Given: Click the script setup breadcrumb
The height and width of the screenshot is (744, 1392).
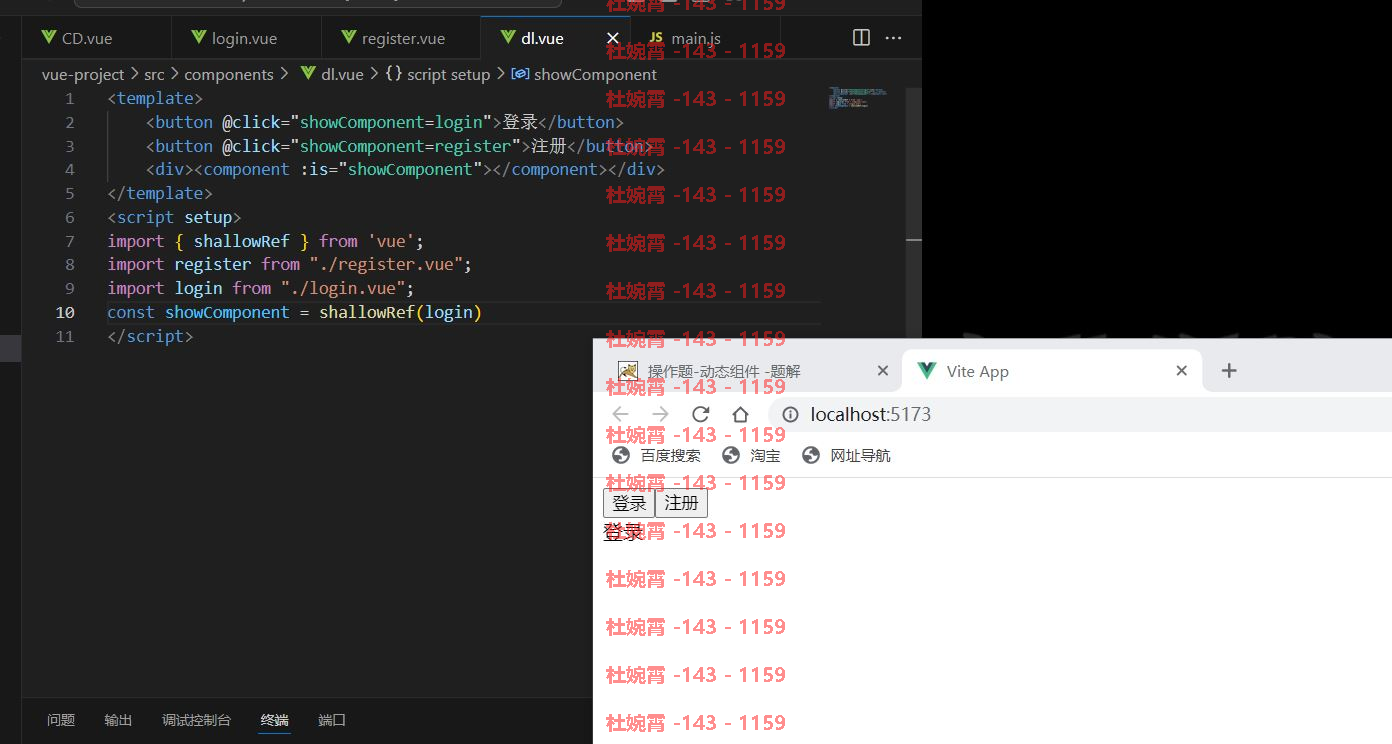Looking at the screenshot, I should point(448,74).
